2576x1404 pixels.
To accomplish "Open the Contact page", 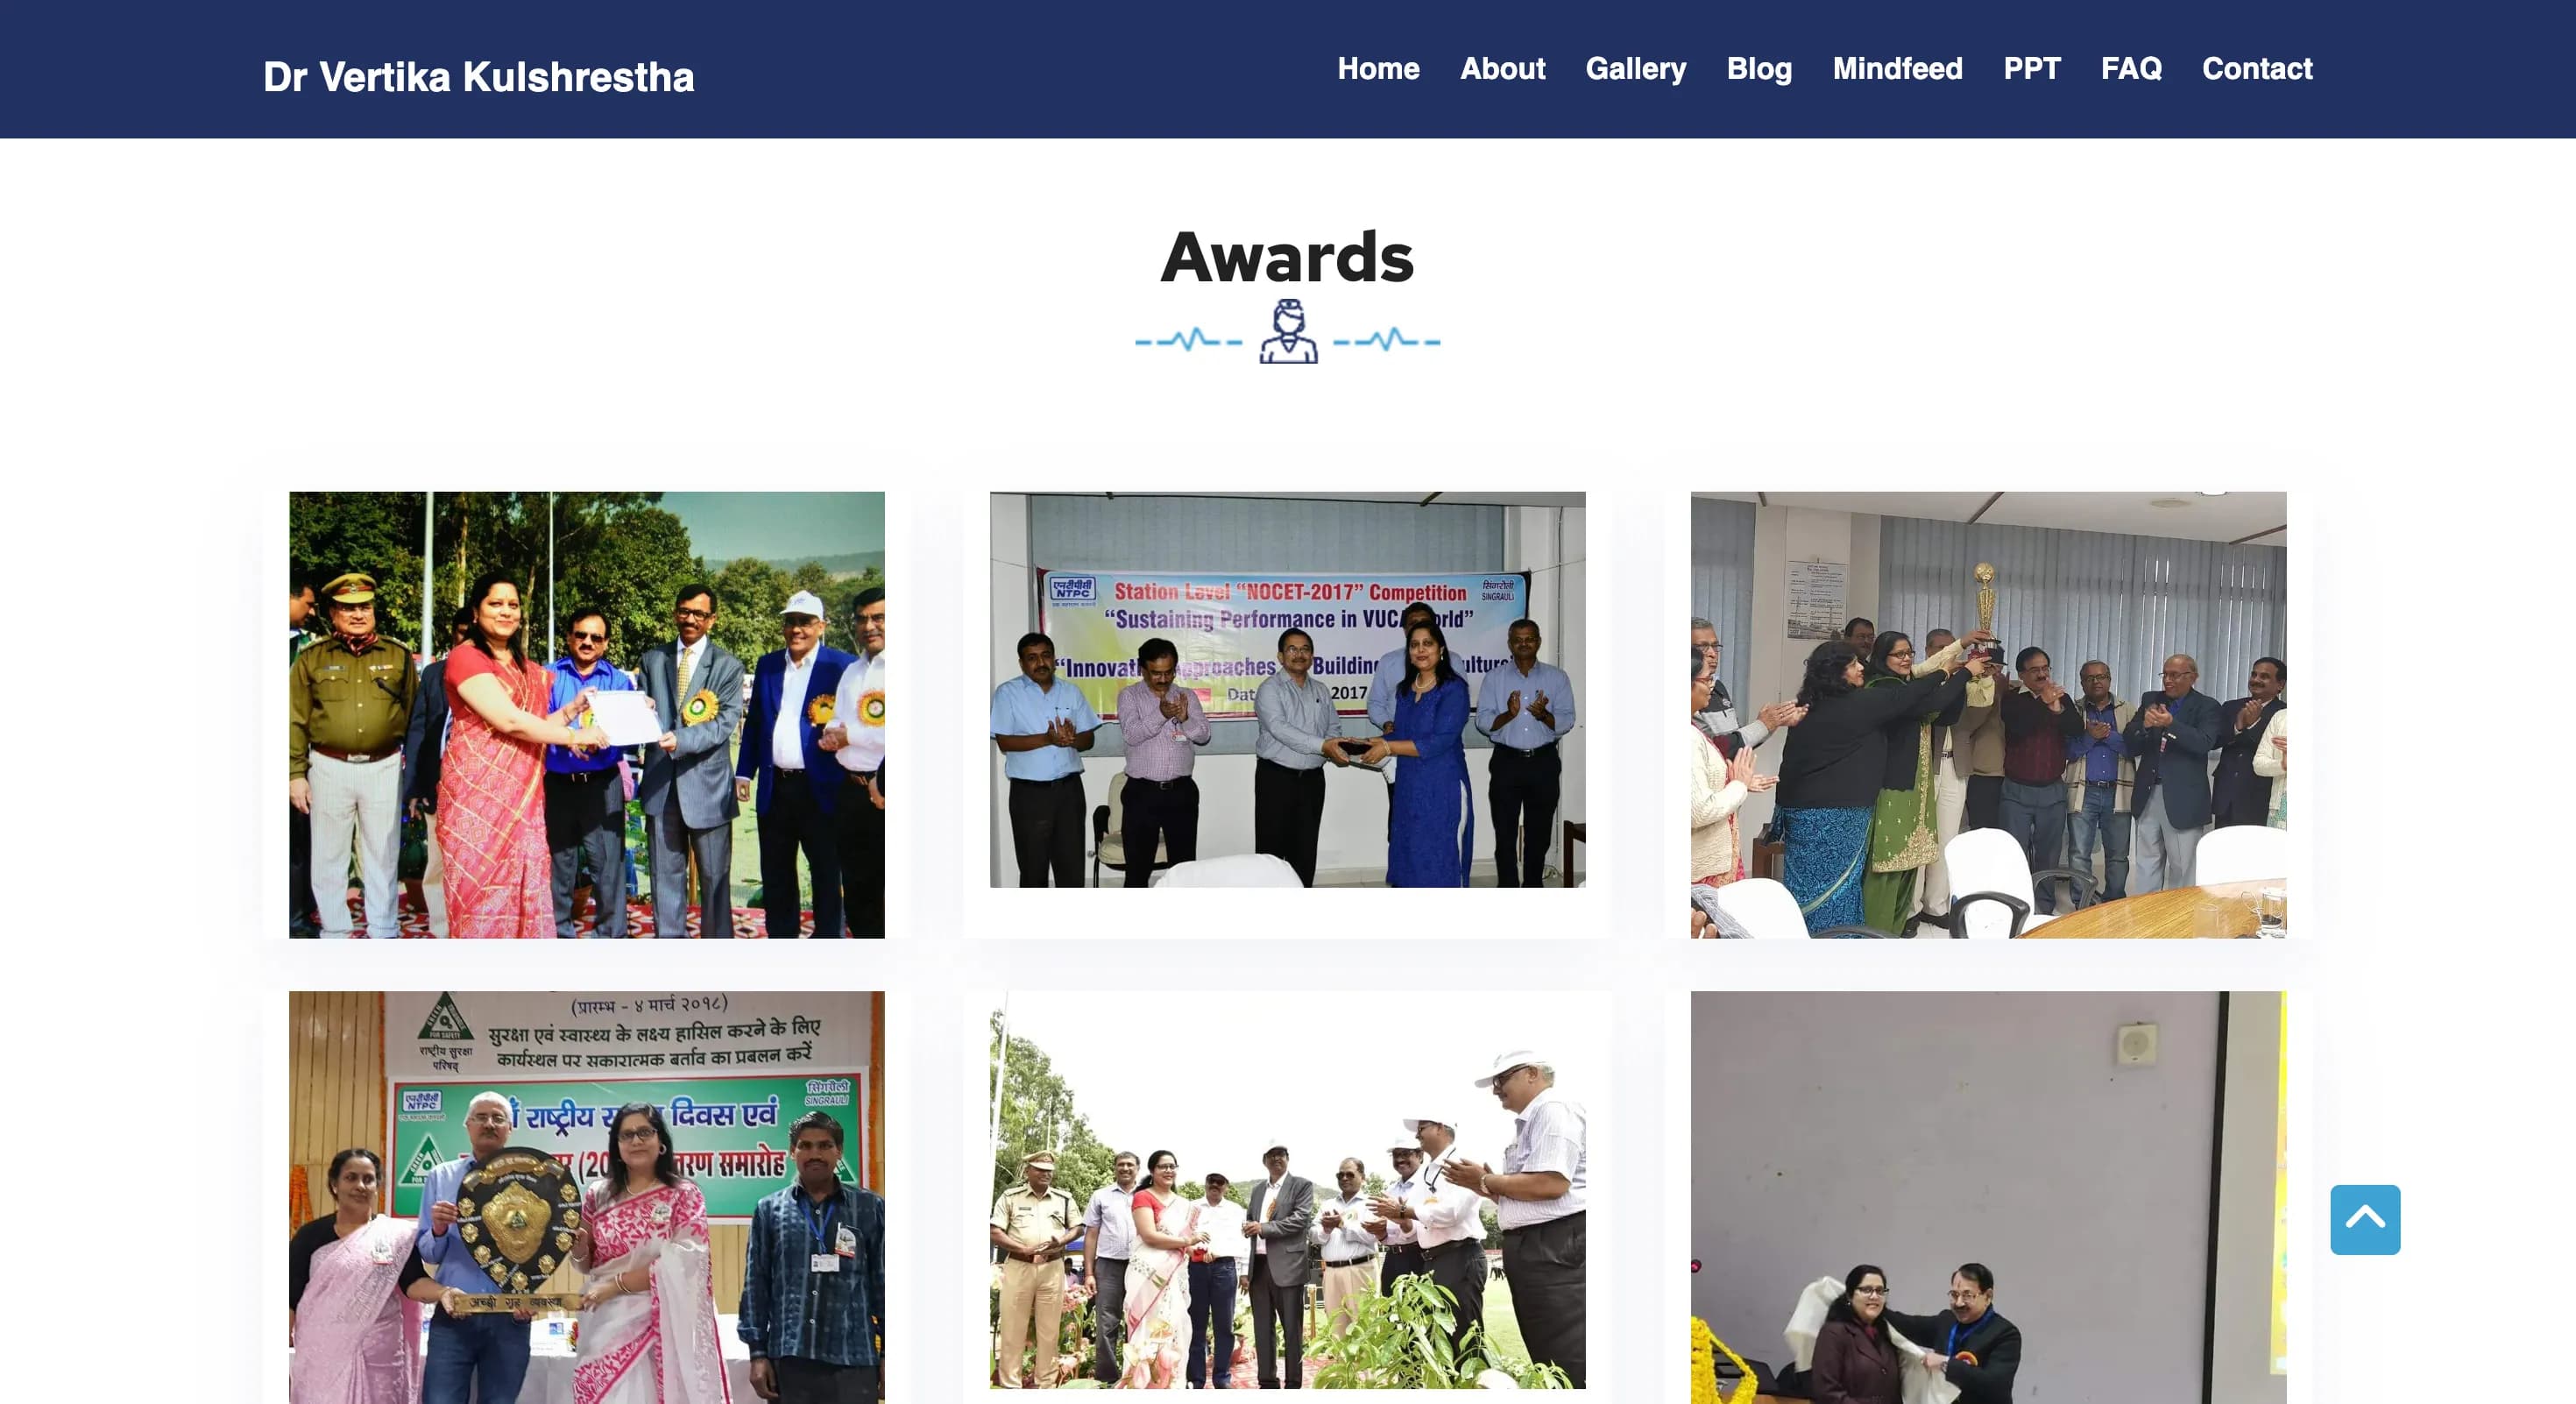I will point(2257,69).
